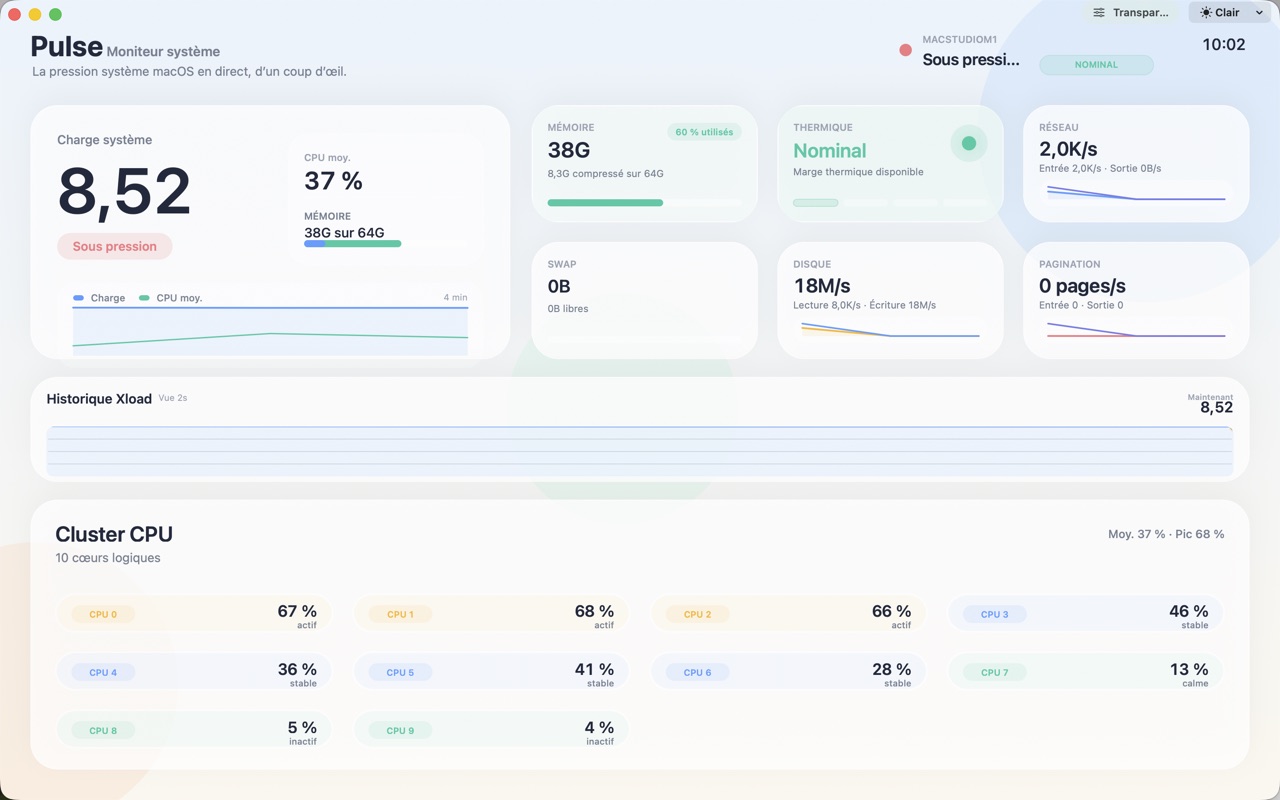1280x800 pixels.
Task: Click the CPU 3 label pill
Action: (x=994, y=614)
